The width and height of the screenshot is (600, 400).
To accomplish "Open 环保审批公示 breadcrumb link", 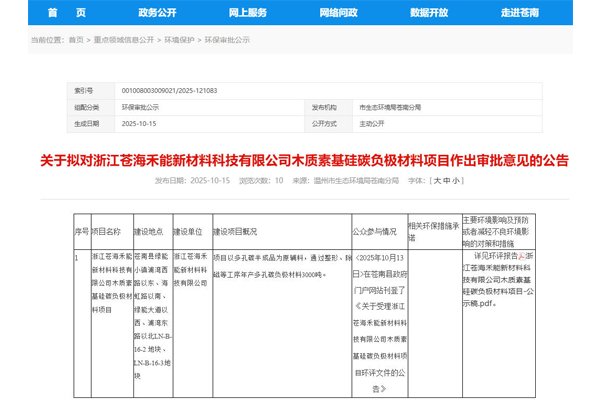I will 225,41.
